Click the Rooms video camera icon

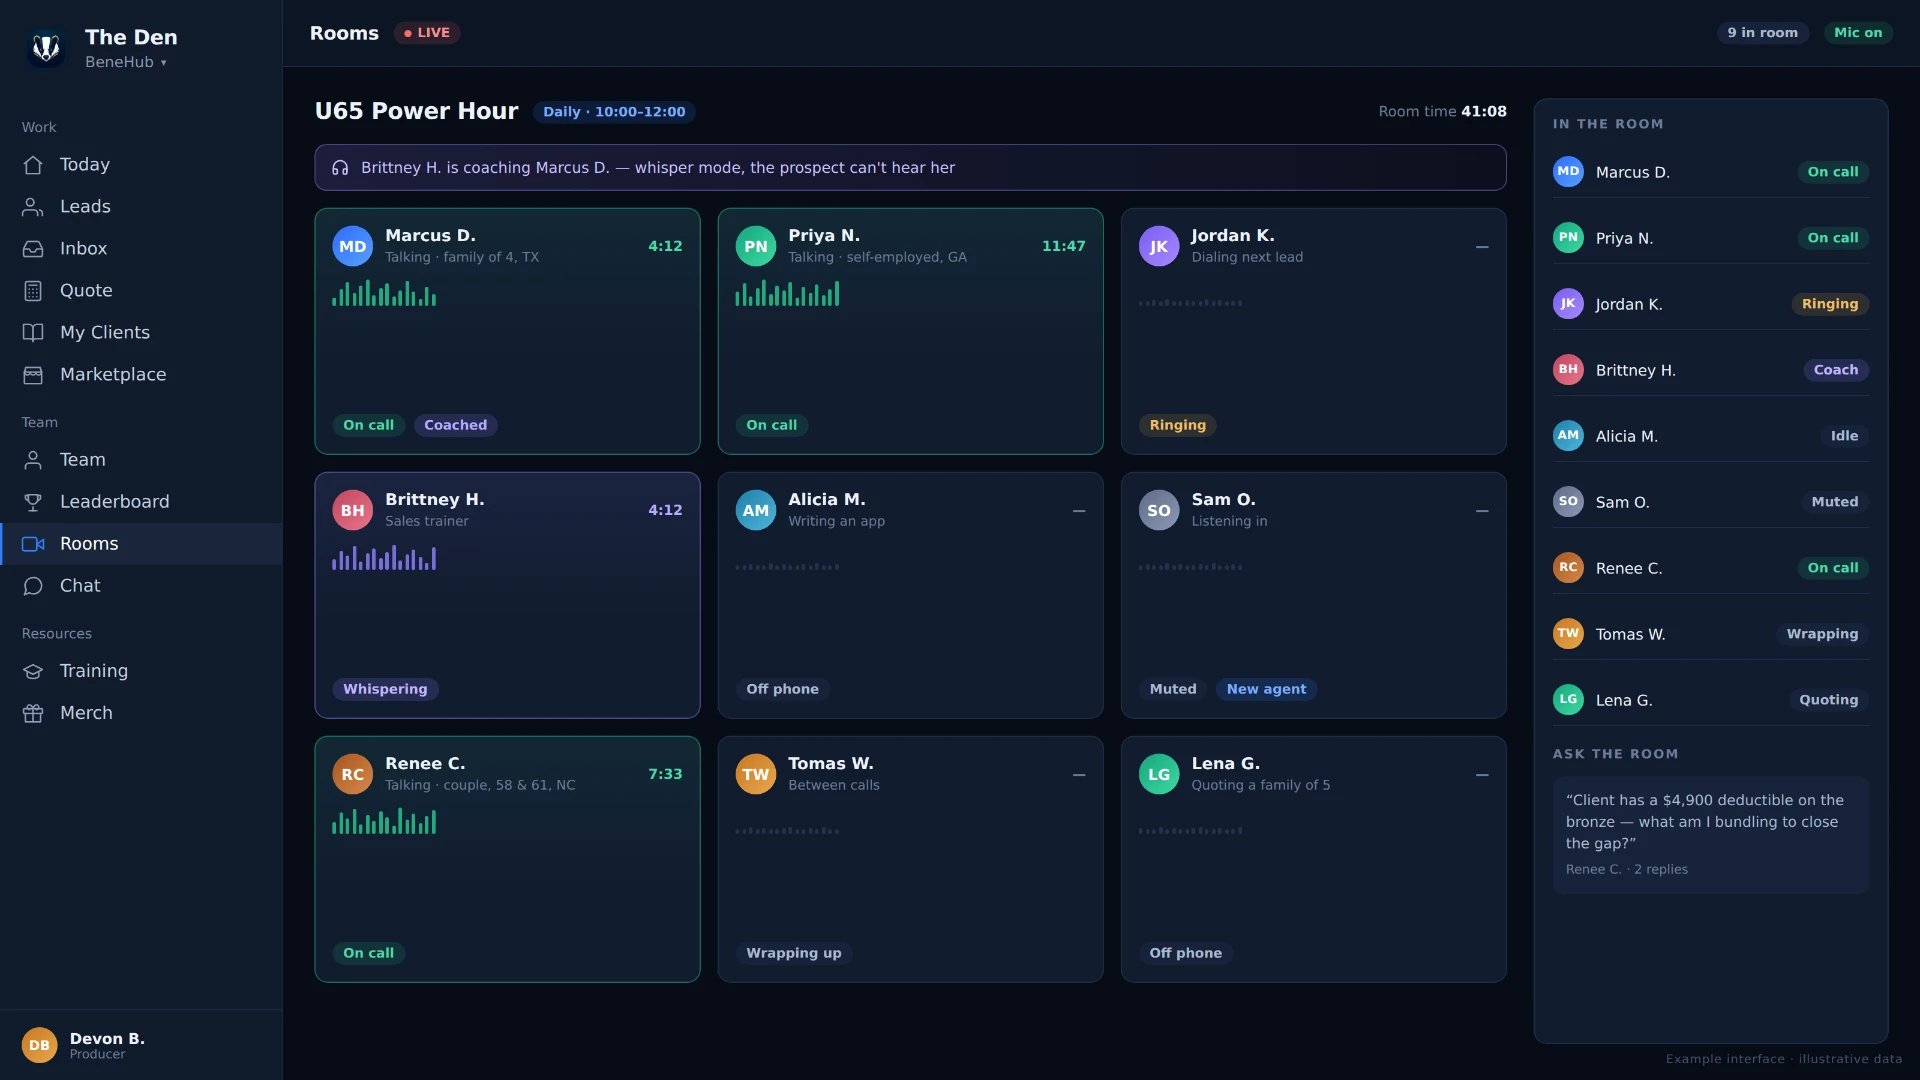click(33, 544)
